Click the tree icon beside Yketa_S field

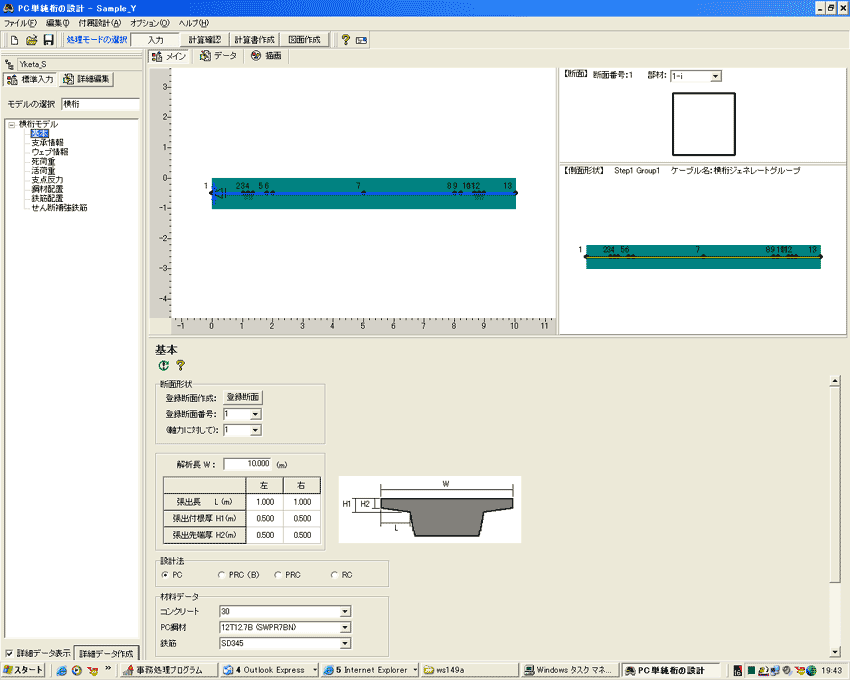(9, 64)
